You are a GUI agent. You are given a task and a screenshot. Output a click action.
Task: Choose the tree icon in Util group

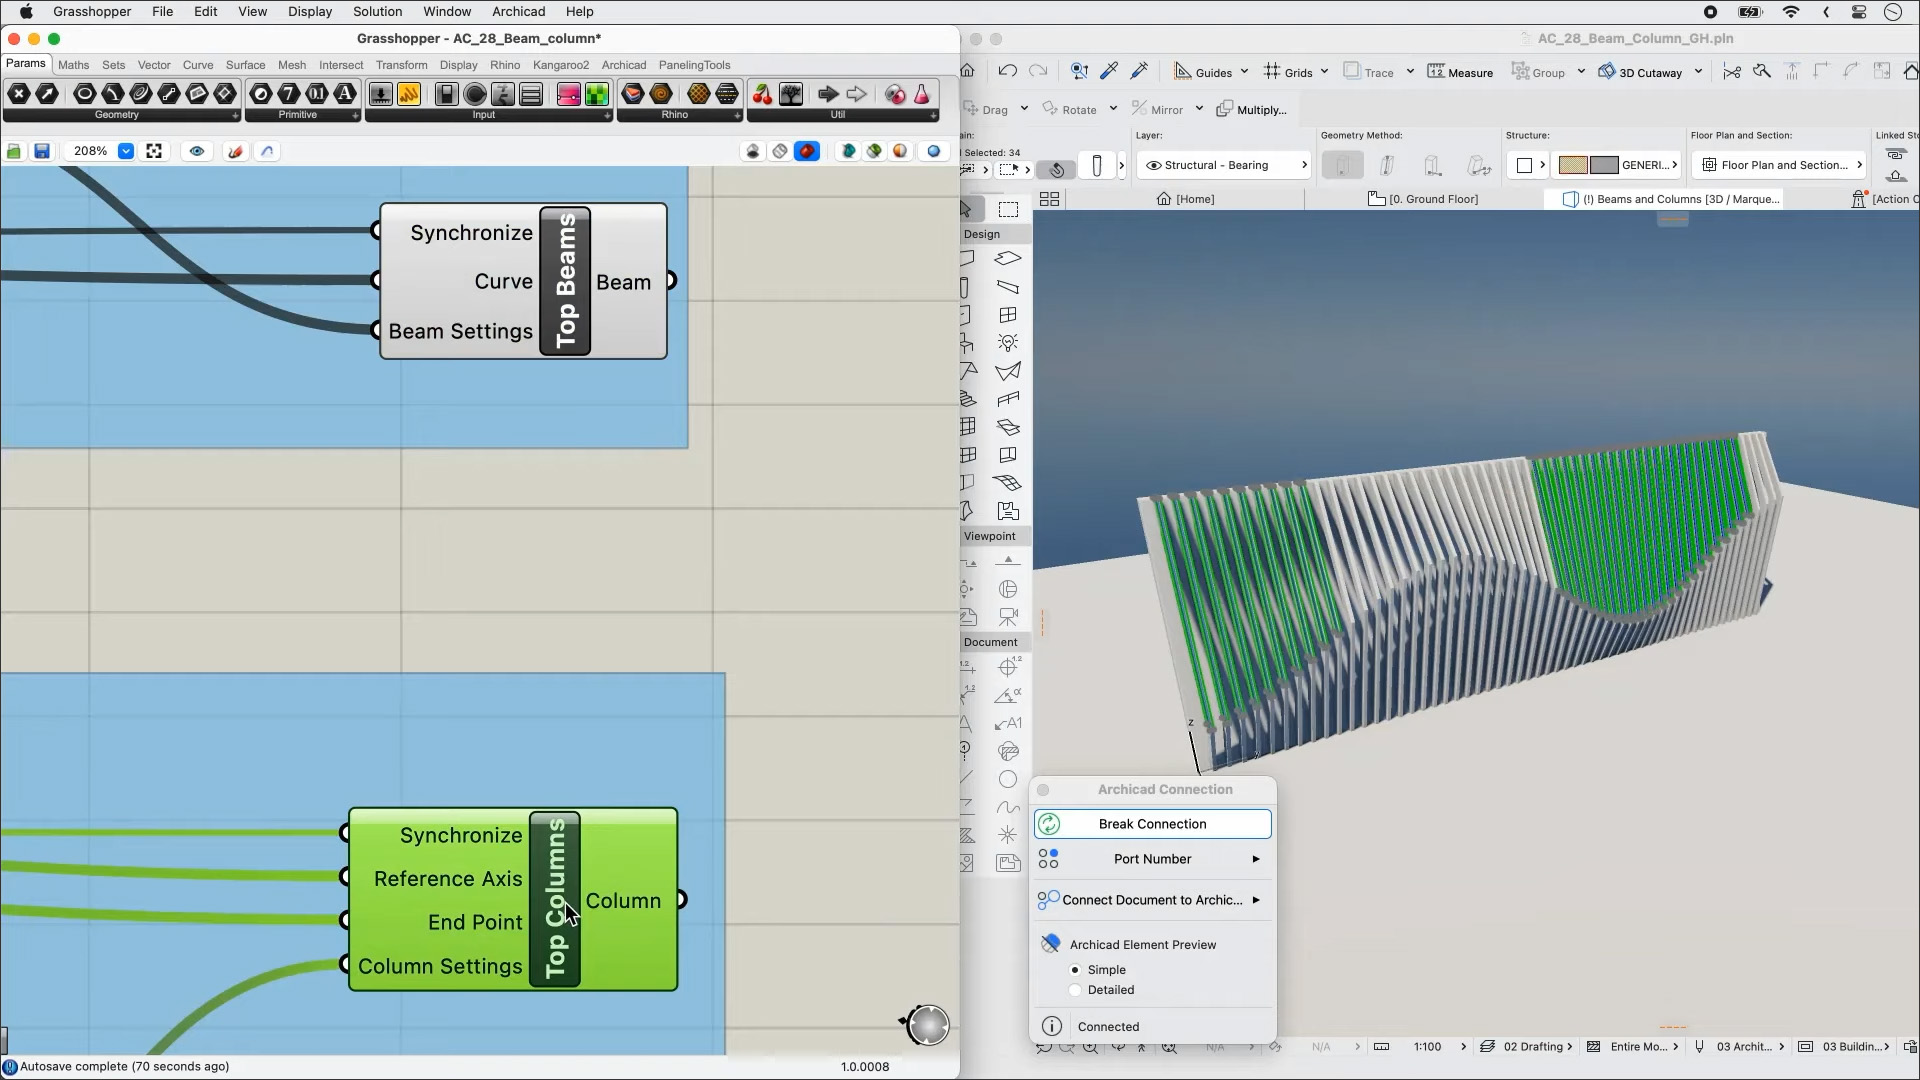coord(791,94)
